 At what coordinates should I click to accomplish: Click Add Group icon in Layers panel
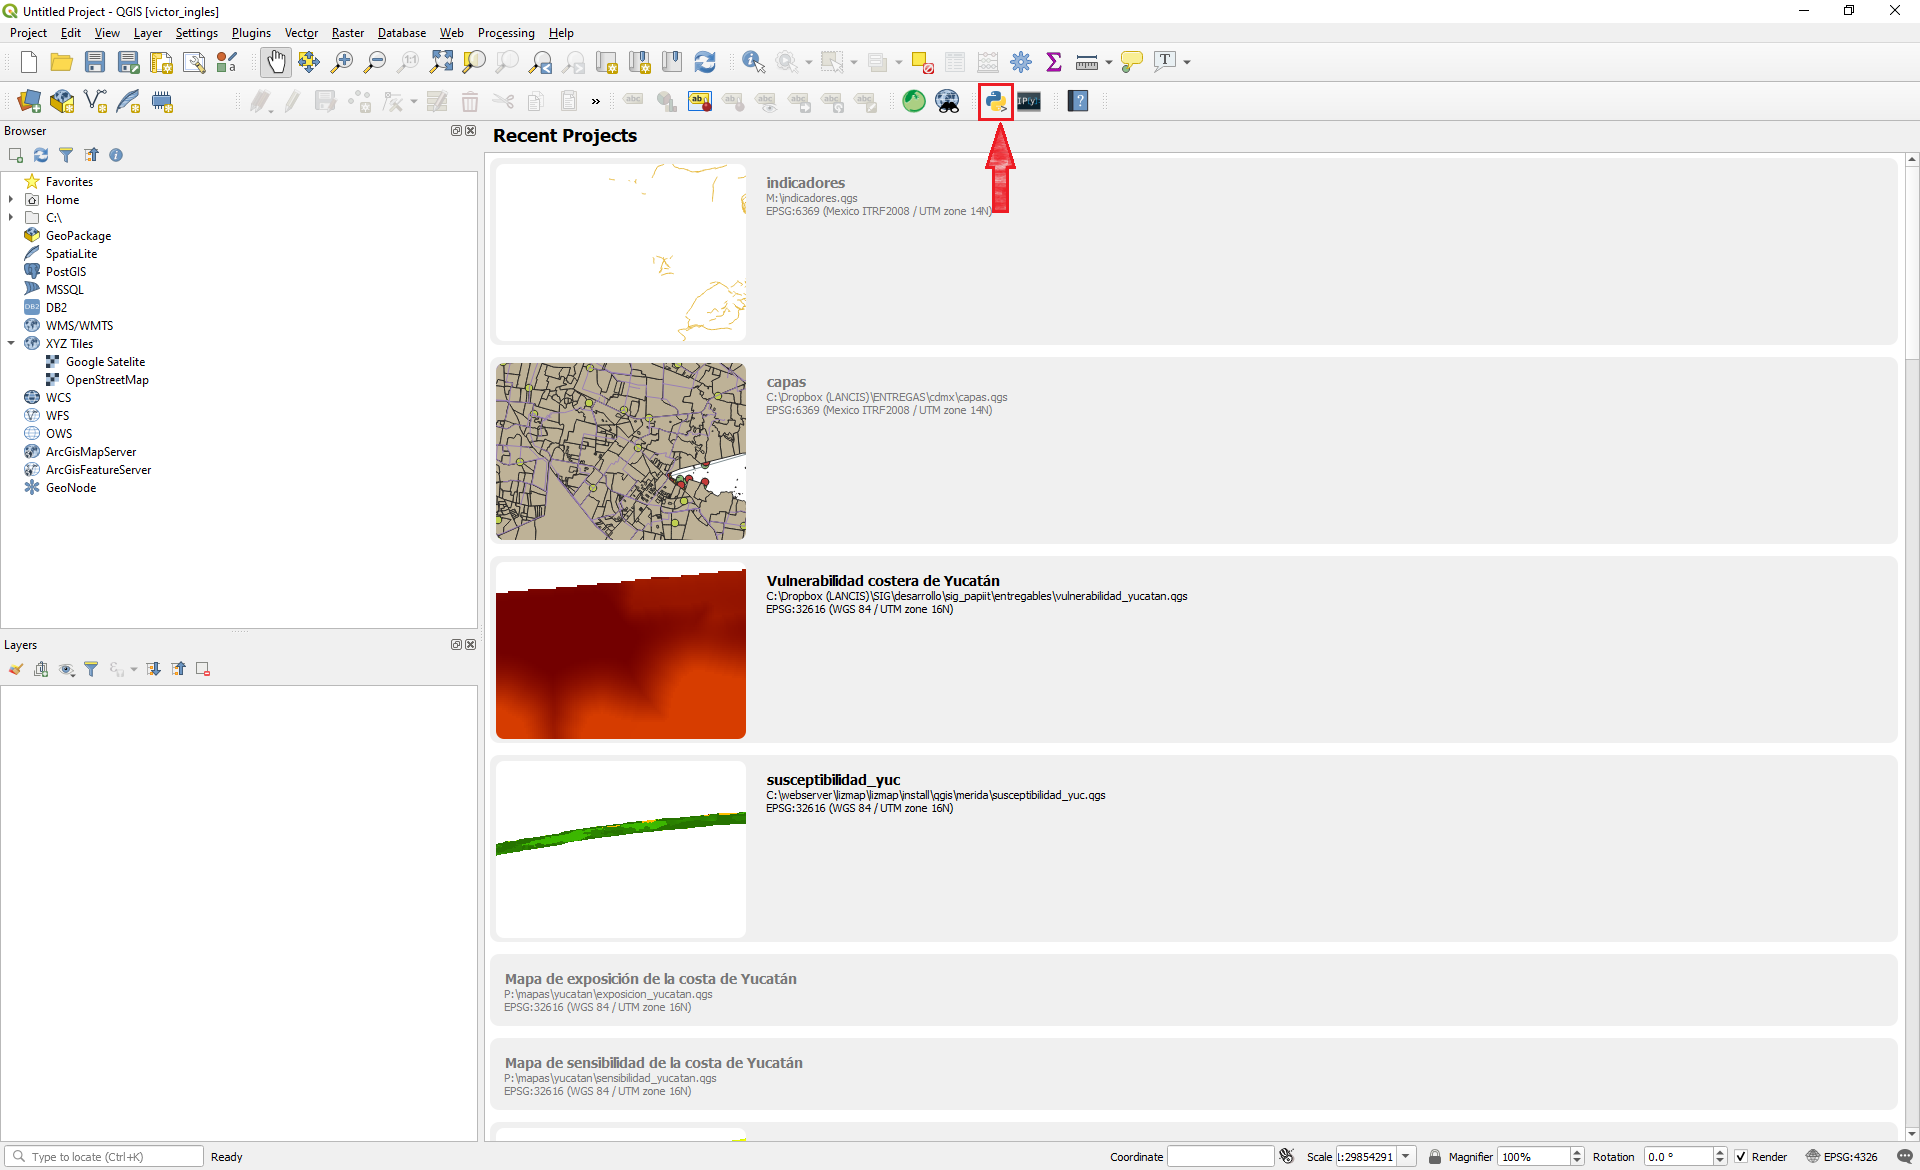click(x=41, y=669)
